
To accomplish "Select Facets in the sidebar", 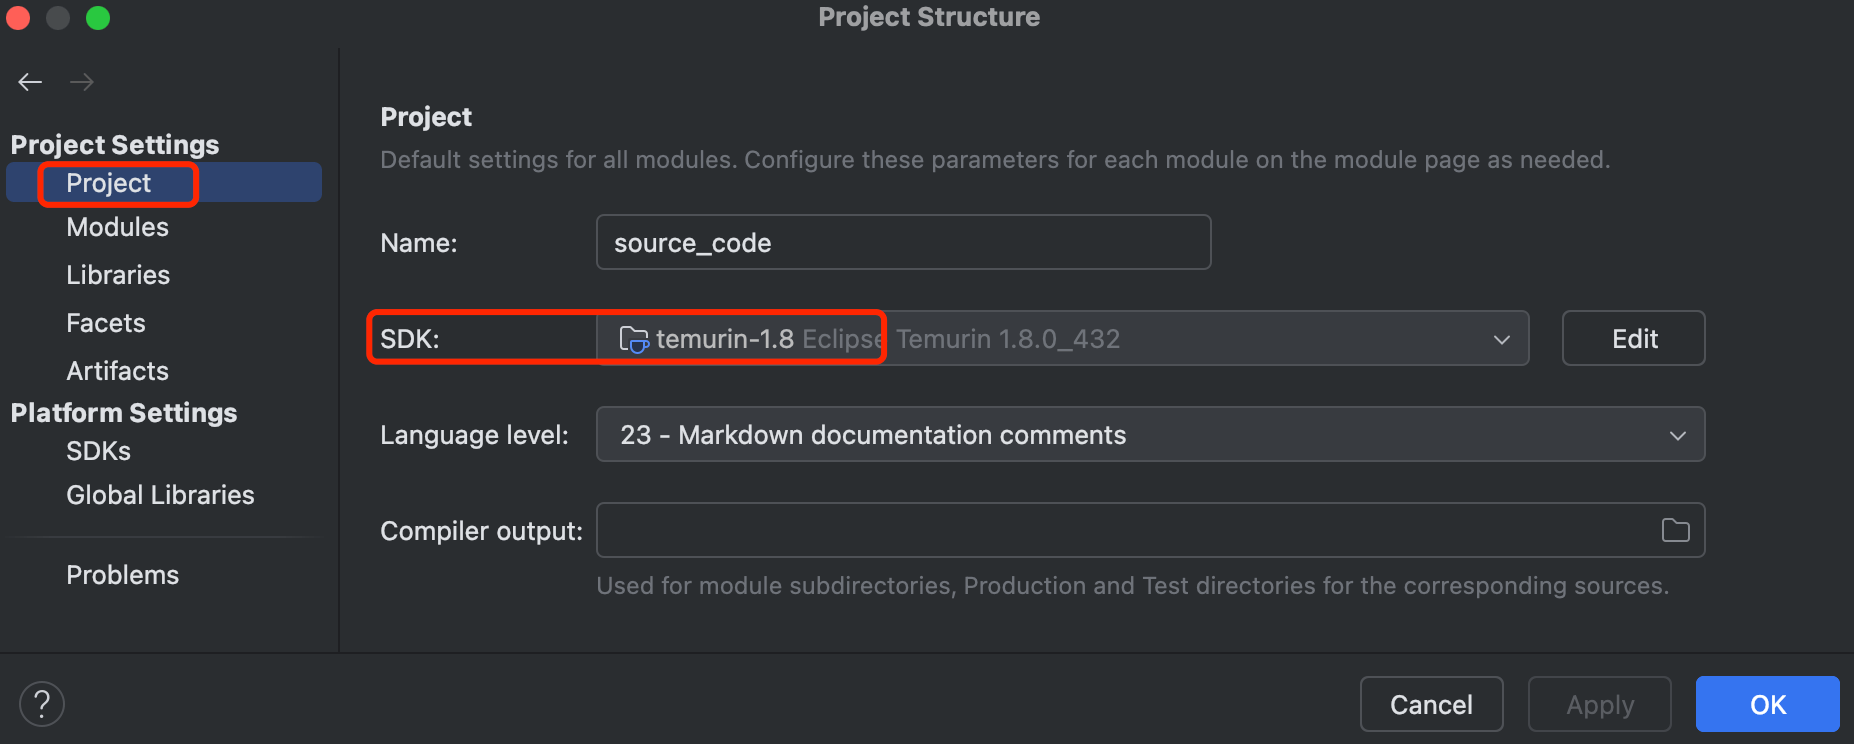I will 106,323.
